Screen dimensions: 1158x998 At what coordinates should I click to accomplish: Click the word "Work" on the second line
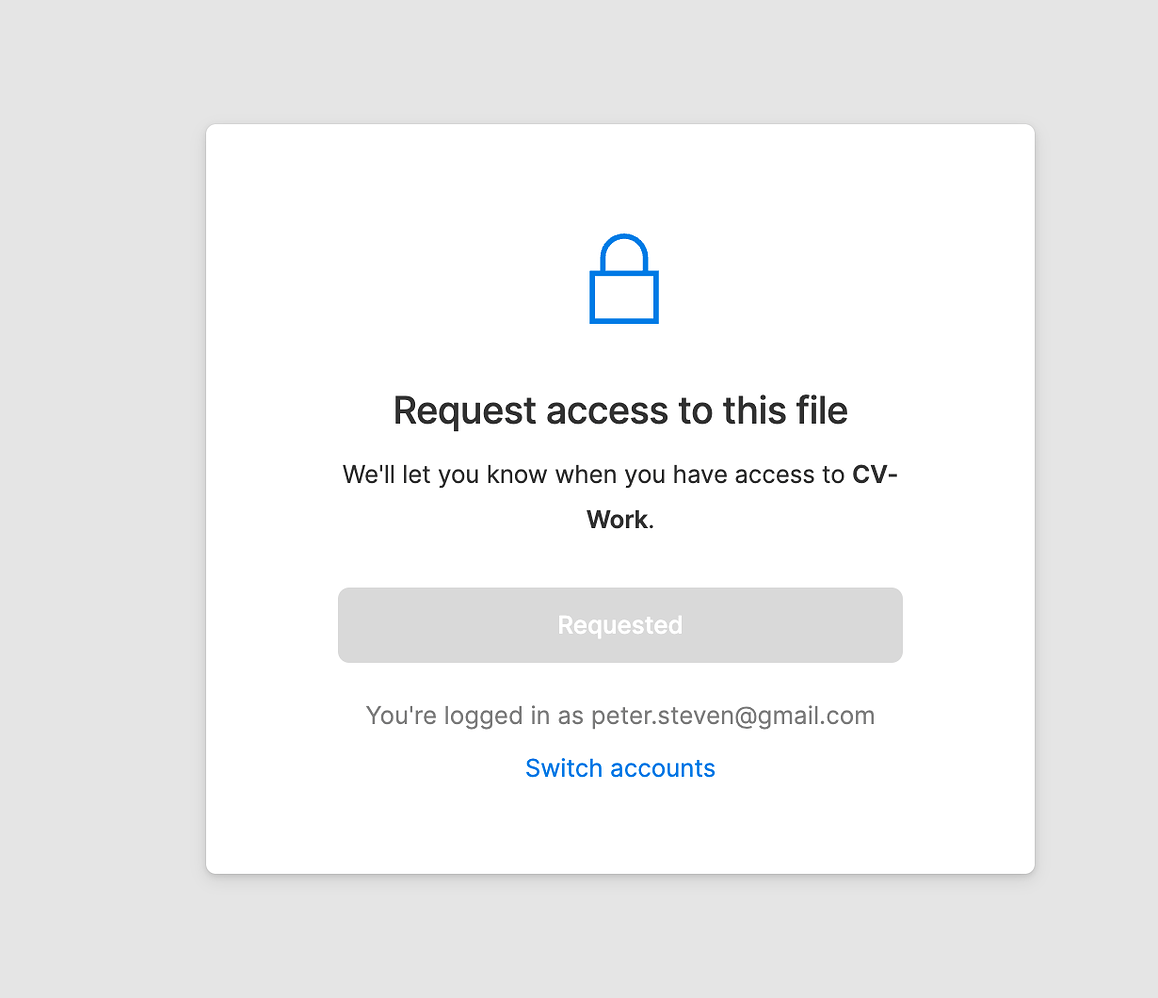(617, 520)
